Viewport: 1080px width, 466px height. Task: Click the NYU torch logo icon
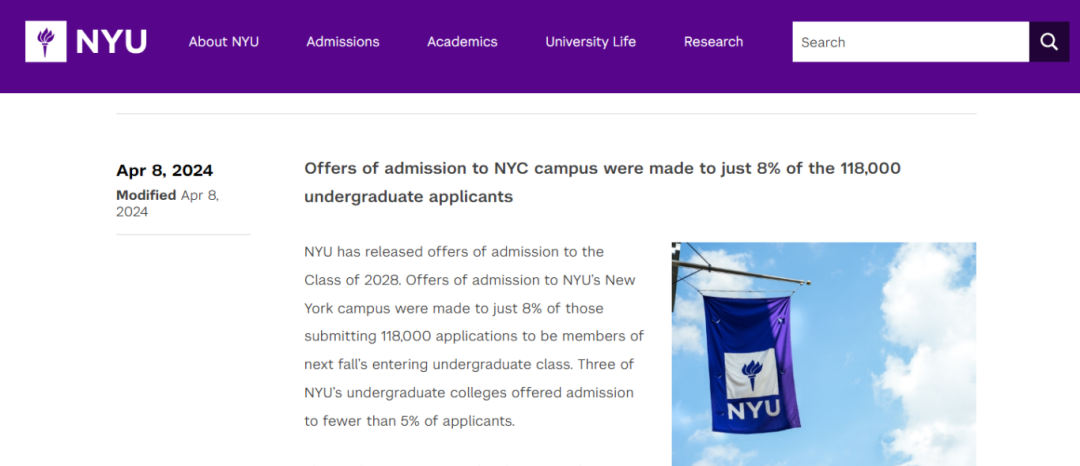click(x=46, y=41)
